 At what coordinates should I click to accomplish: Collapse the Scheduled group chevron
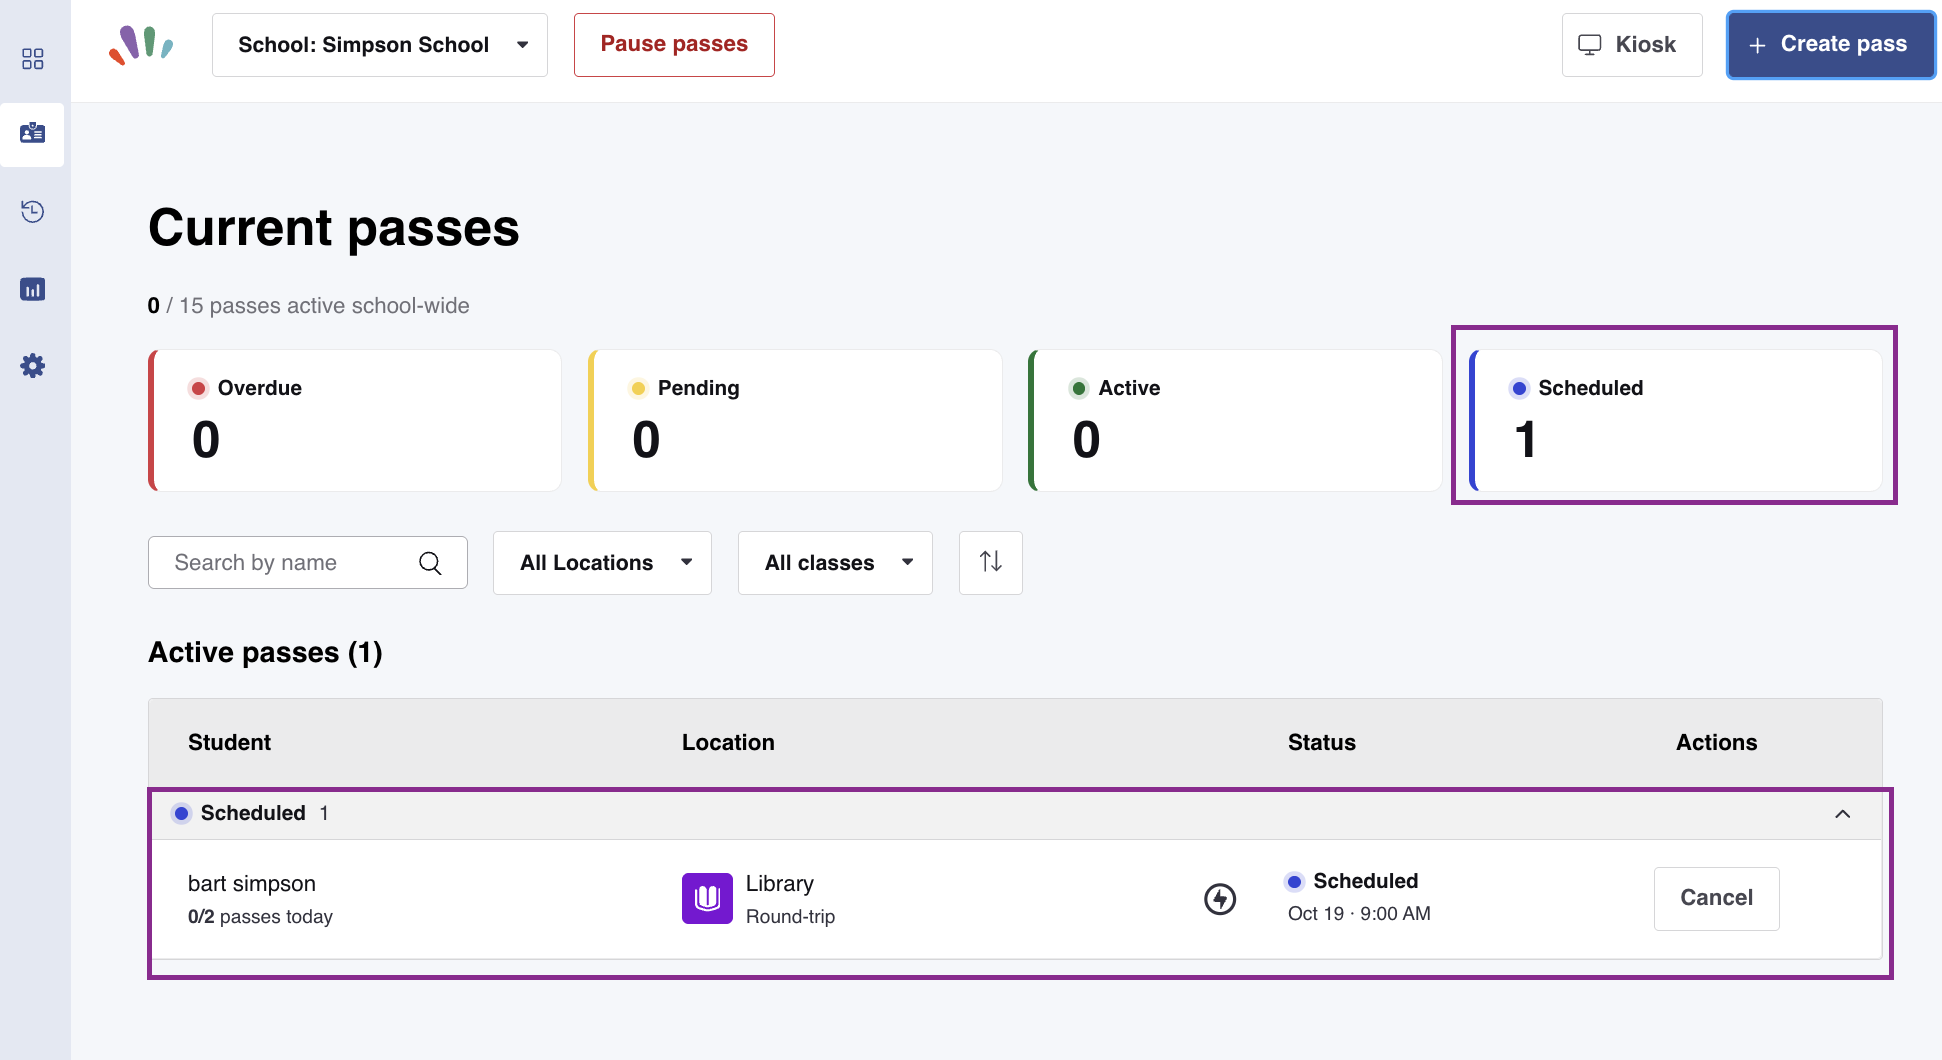click(1842, 814)
